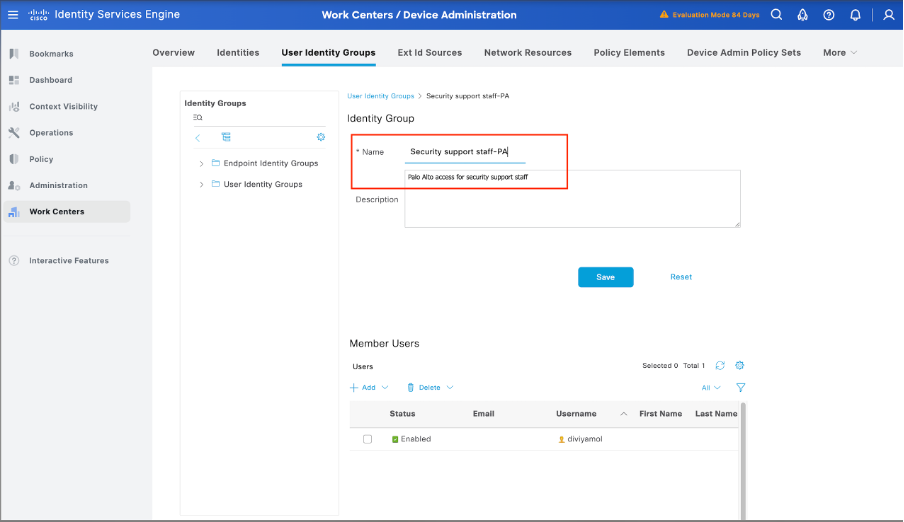Open Identity Groups panel settings gear

(321, 137)
